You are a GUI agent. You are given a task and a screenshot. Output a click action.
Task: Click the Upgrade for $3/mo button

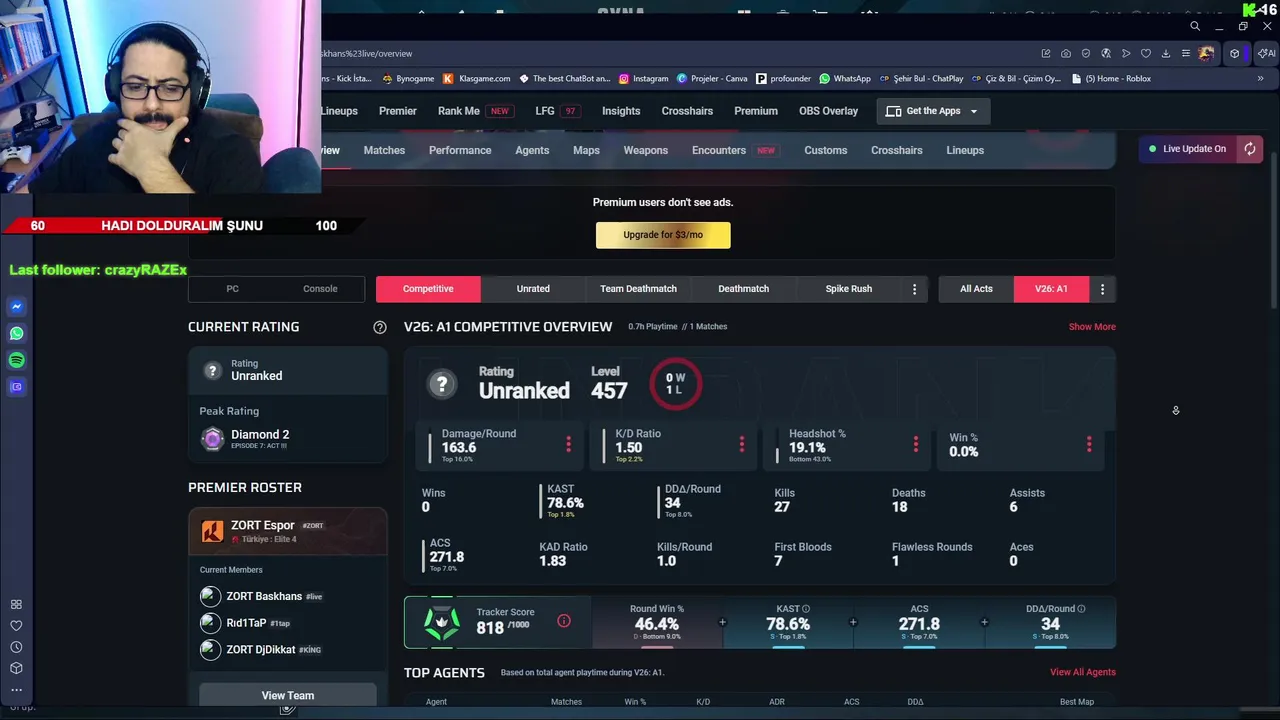click(x=663, y=235)
